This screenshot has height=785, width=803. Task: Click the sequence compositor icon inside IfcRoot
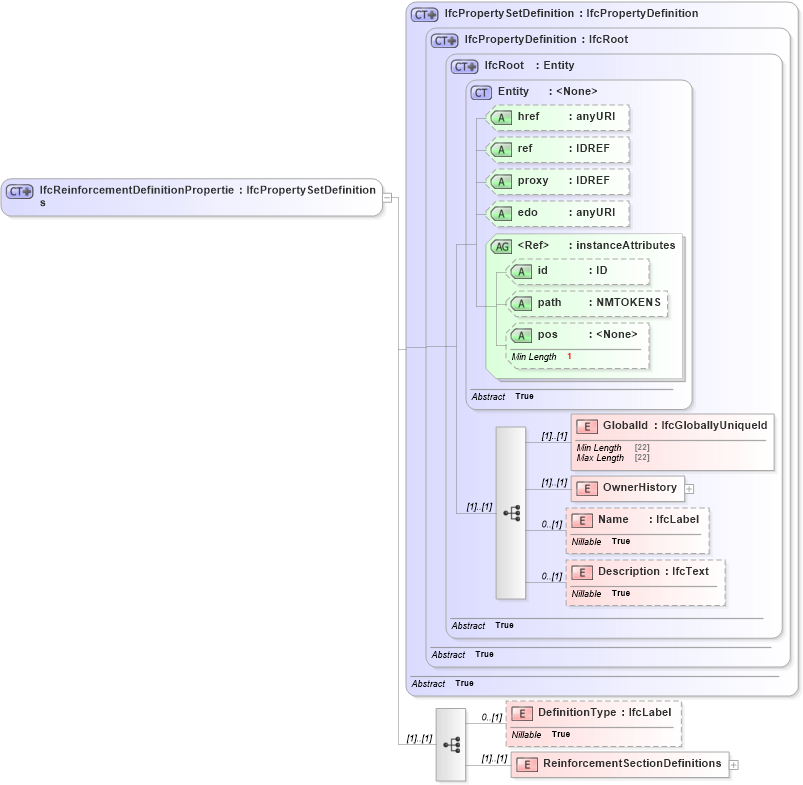coord(511,511)
